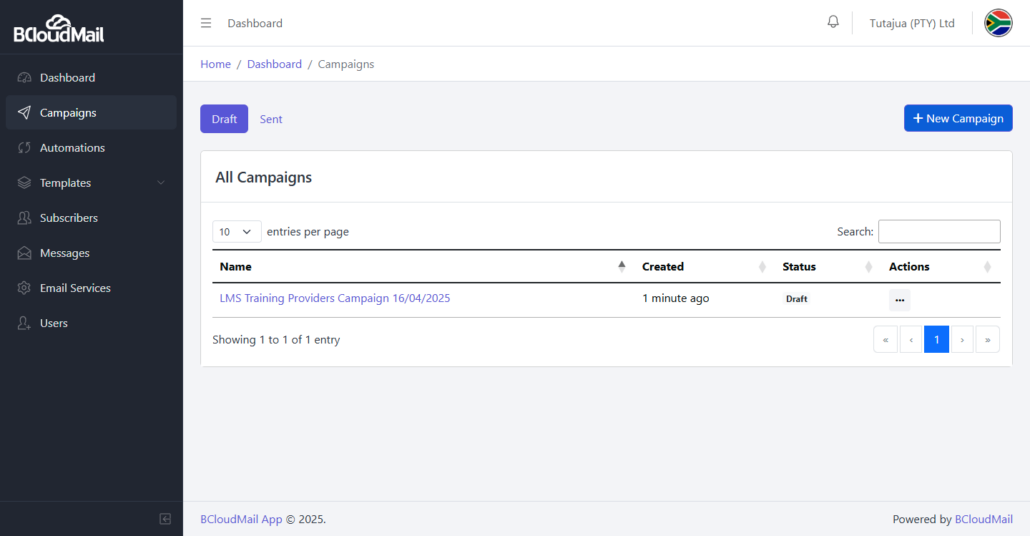Open the LMS Training Providers Campaign link

point(335,298)
